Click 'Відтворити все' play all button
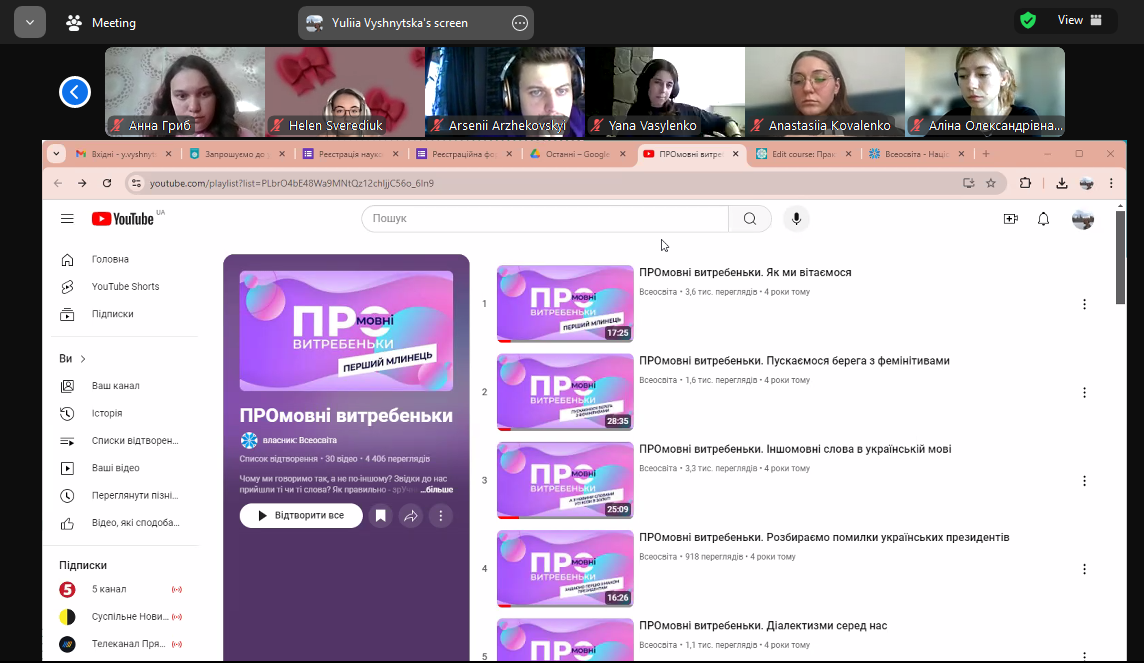 click(301, 516)
